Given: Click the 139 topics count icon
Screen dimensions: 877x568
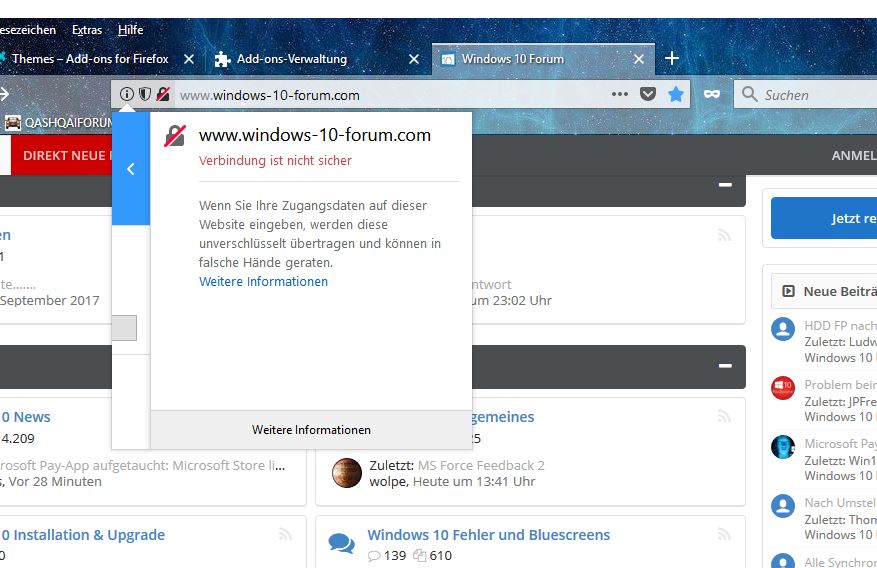Looking at the screenshot, I should tap(374, 556).
